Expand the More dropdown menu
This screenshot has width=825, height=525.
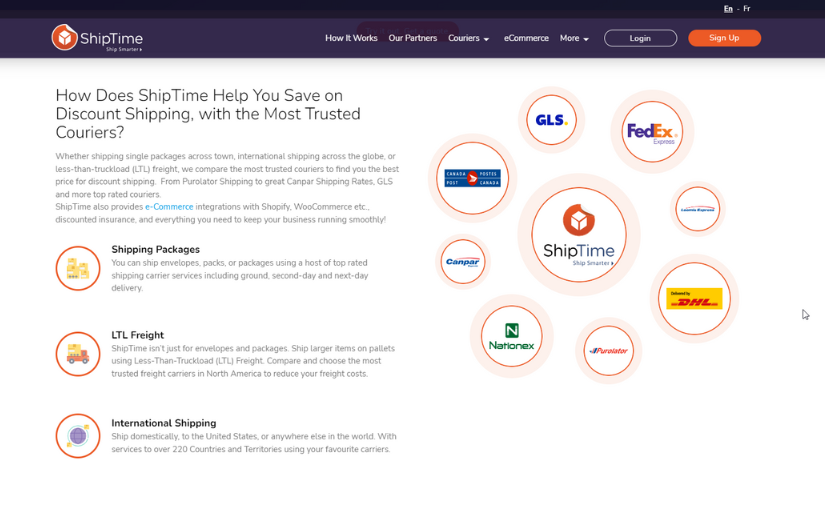tap(574, 38)
